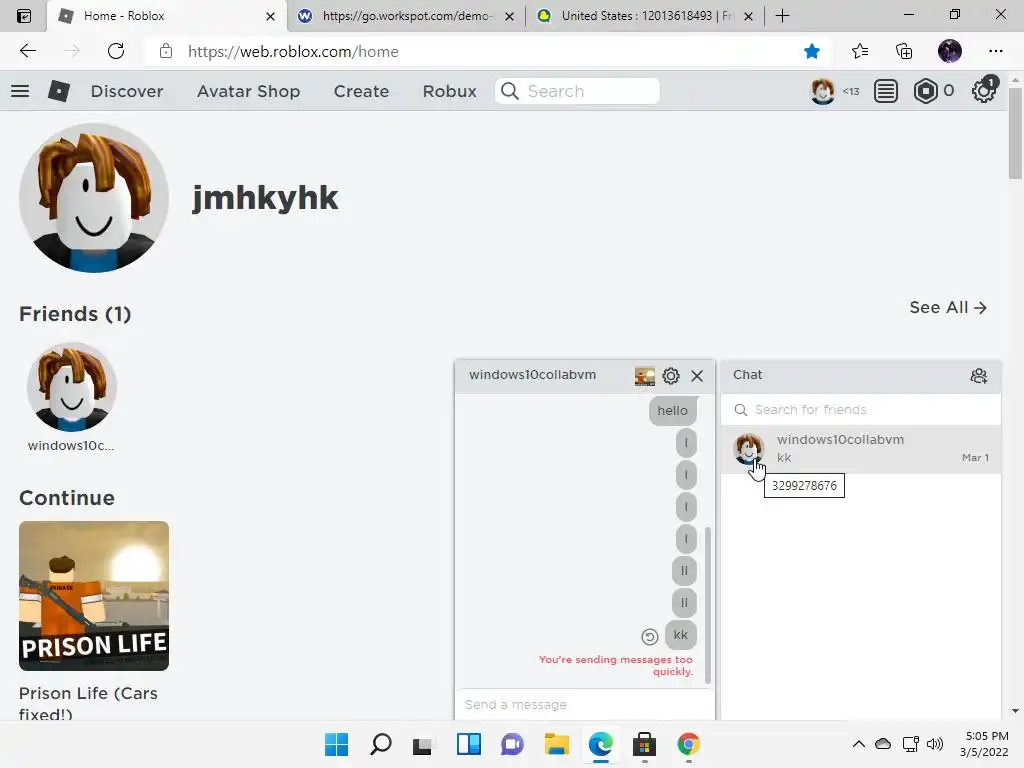Click the Robux balance hexagon icon

[x=925, y=91]
